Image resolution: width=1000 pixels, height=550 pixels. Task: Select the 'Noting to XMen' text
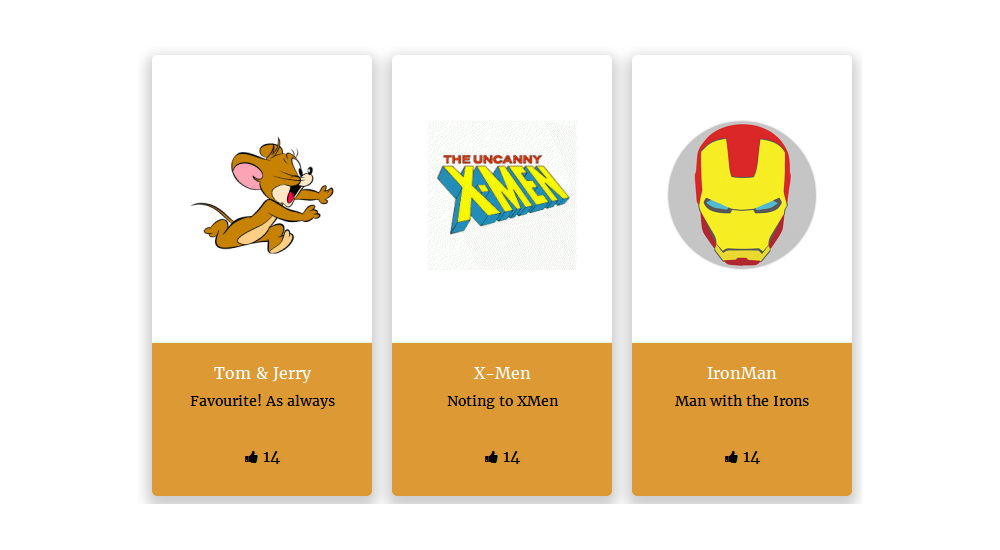(x=503, y=401)
